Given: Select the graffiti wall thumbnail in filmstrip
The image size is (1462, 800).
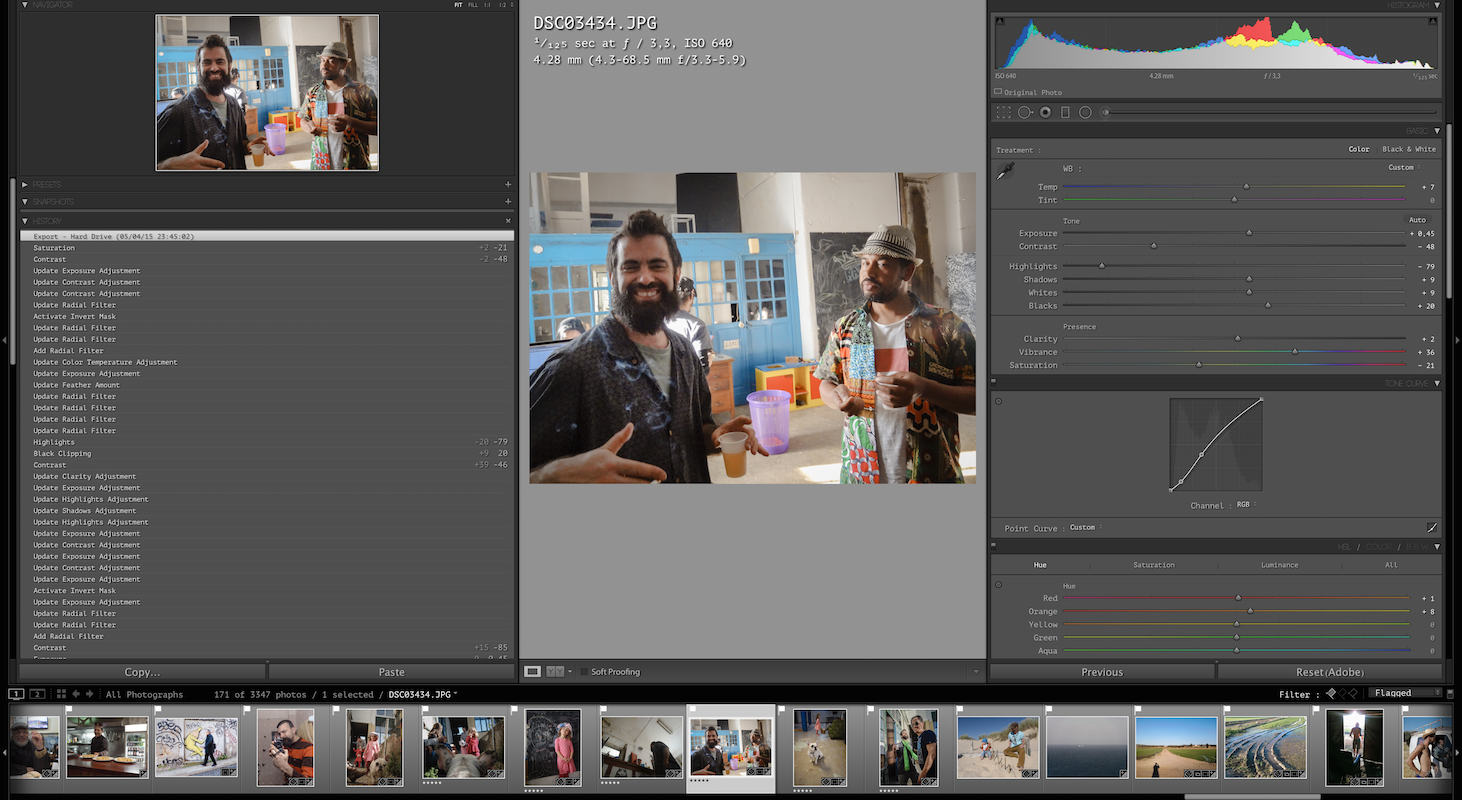Looking at the screenshot, I should click(x=196, y=746).
